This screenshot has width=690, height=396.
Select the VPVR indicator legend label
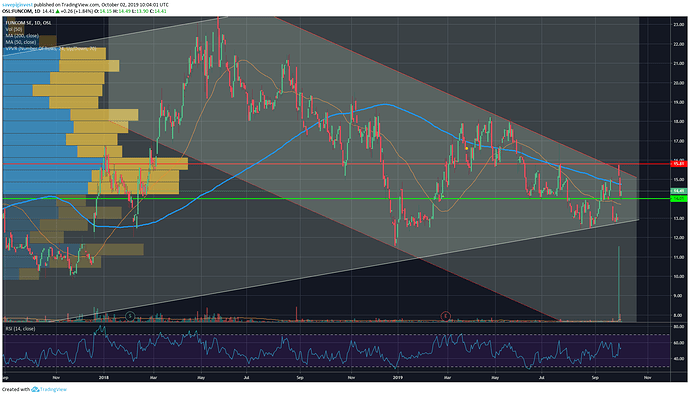click(51, 49)
